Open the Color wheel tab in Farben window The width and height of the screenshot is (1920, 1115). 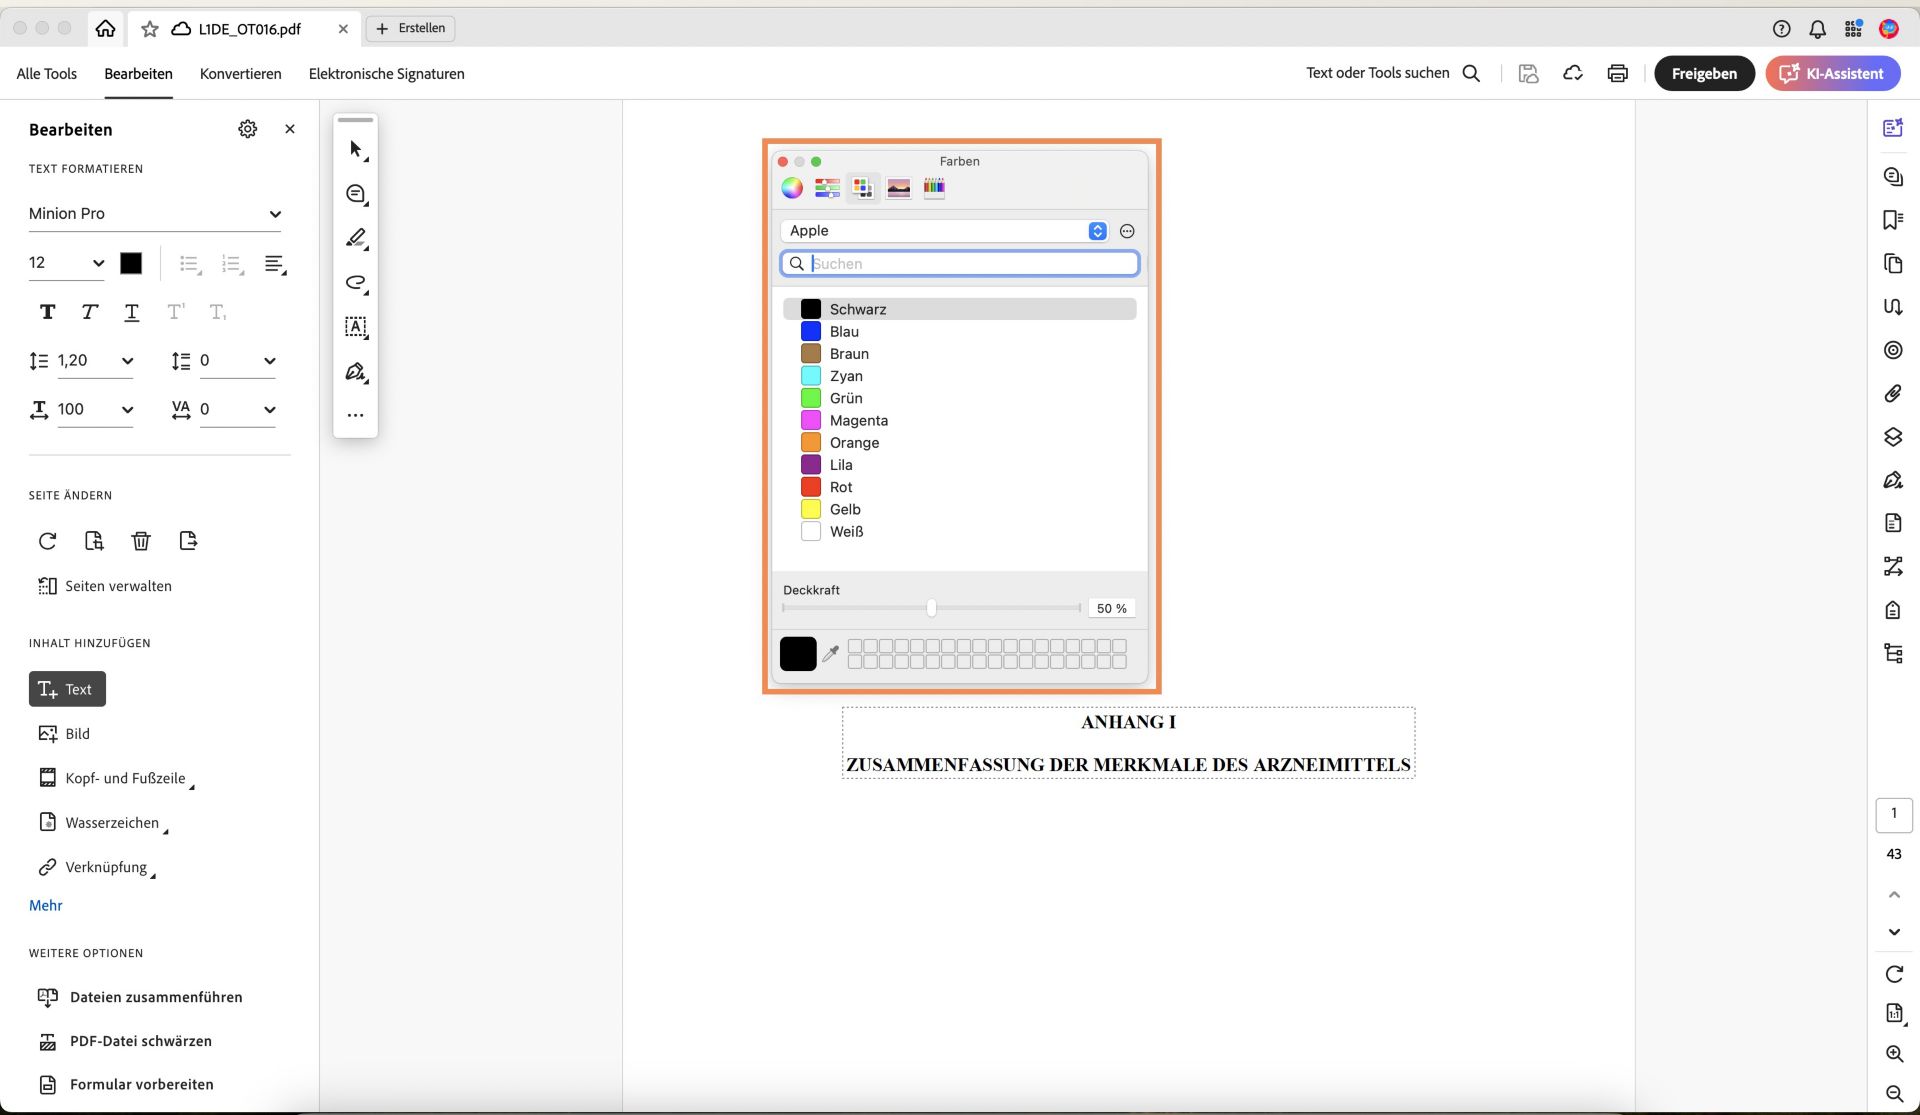[x=792, y=187]
